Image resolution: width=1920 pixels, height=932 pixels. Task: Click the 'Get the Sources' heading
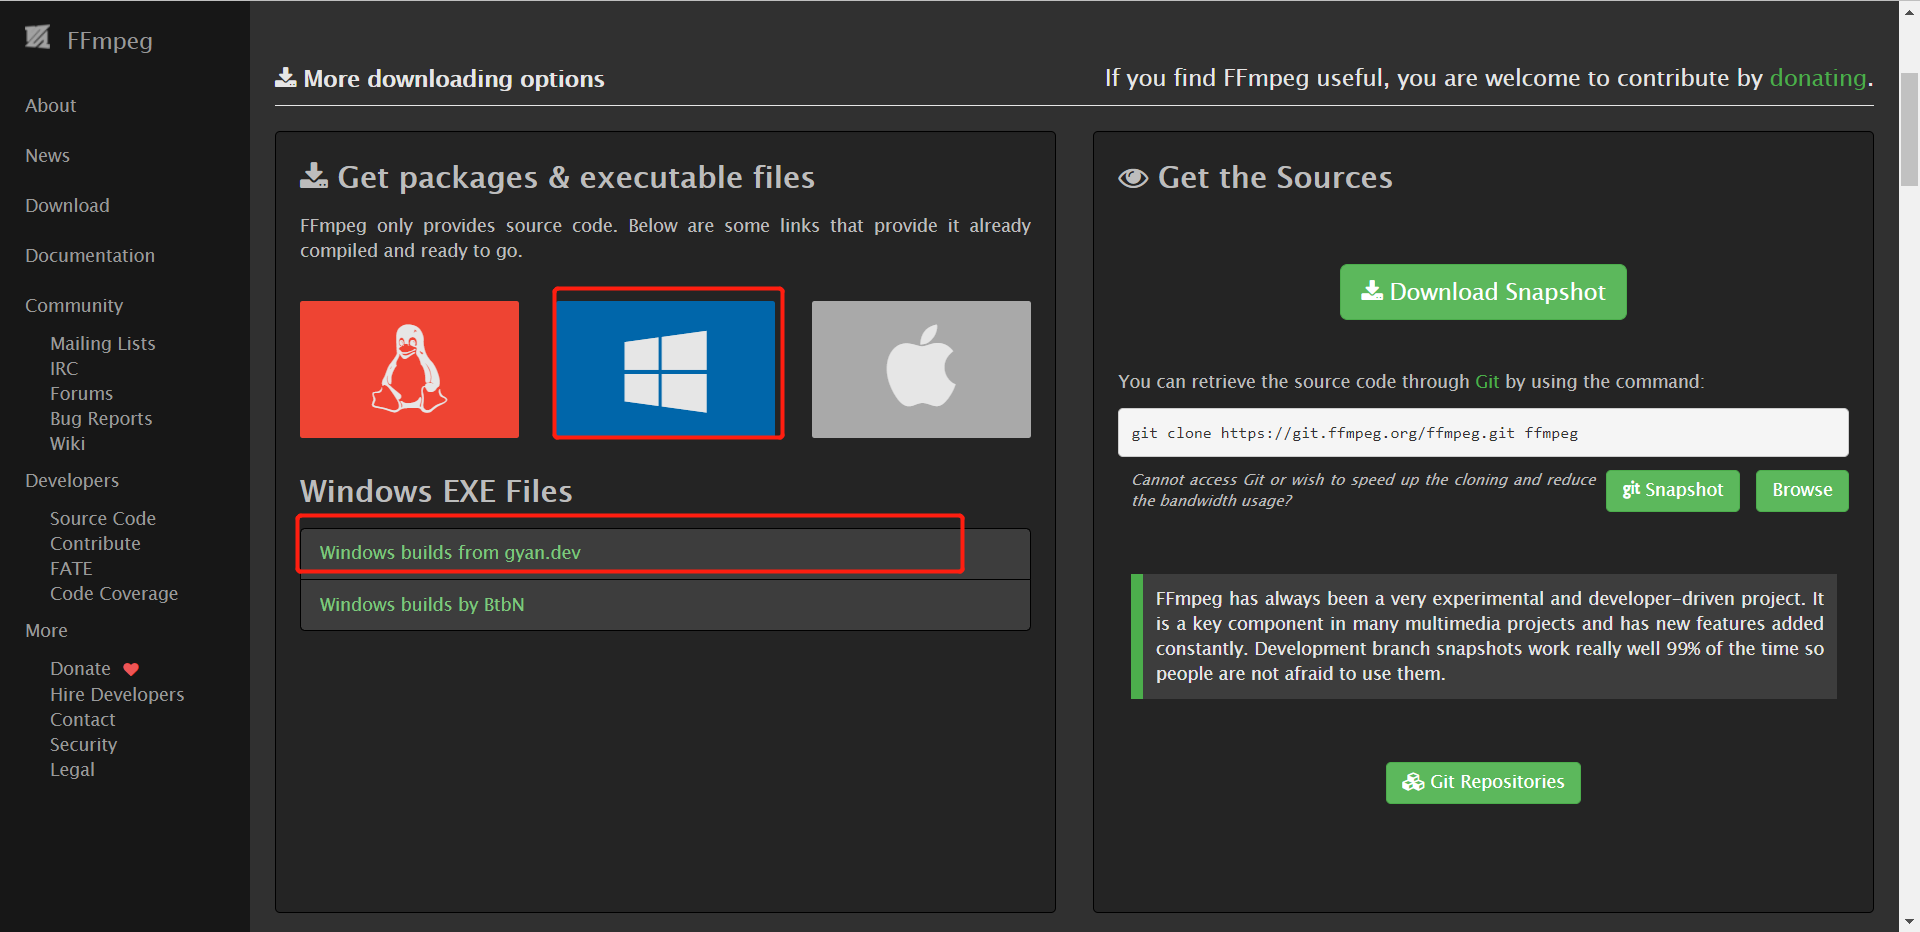click(1255, 178)
